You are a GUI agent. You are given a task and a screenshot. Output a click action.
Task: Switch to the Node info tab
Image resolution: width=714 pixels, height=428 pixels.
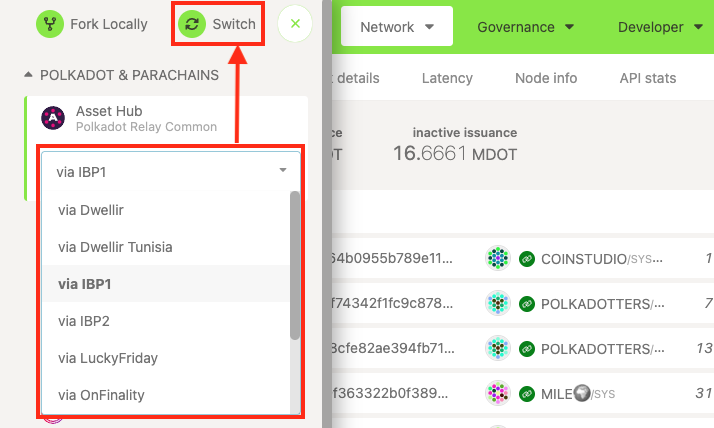(546, 78)
